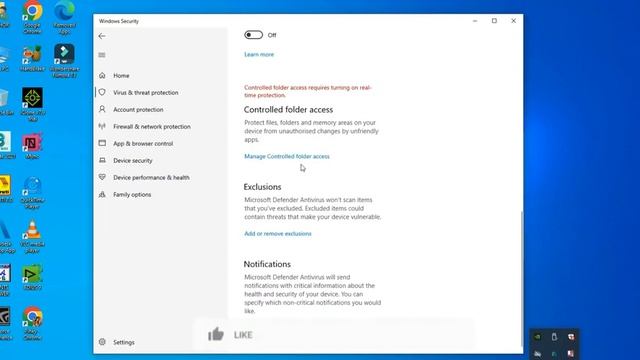Maximize the Windows Security window
The image size is (640, 360).
click(x=494, y=21)
